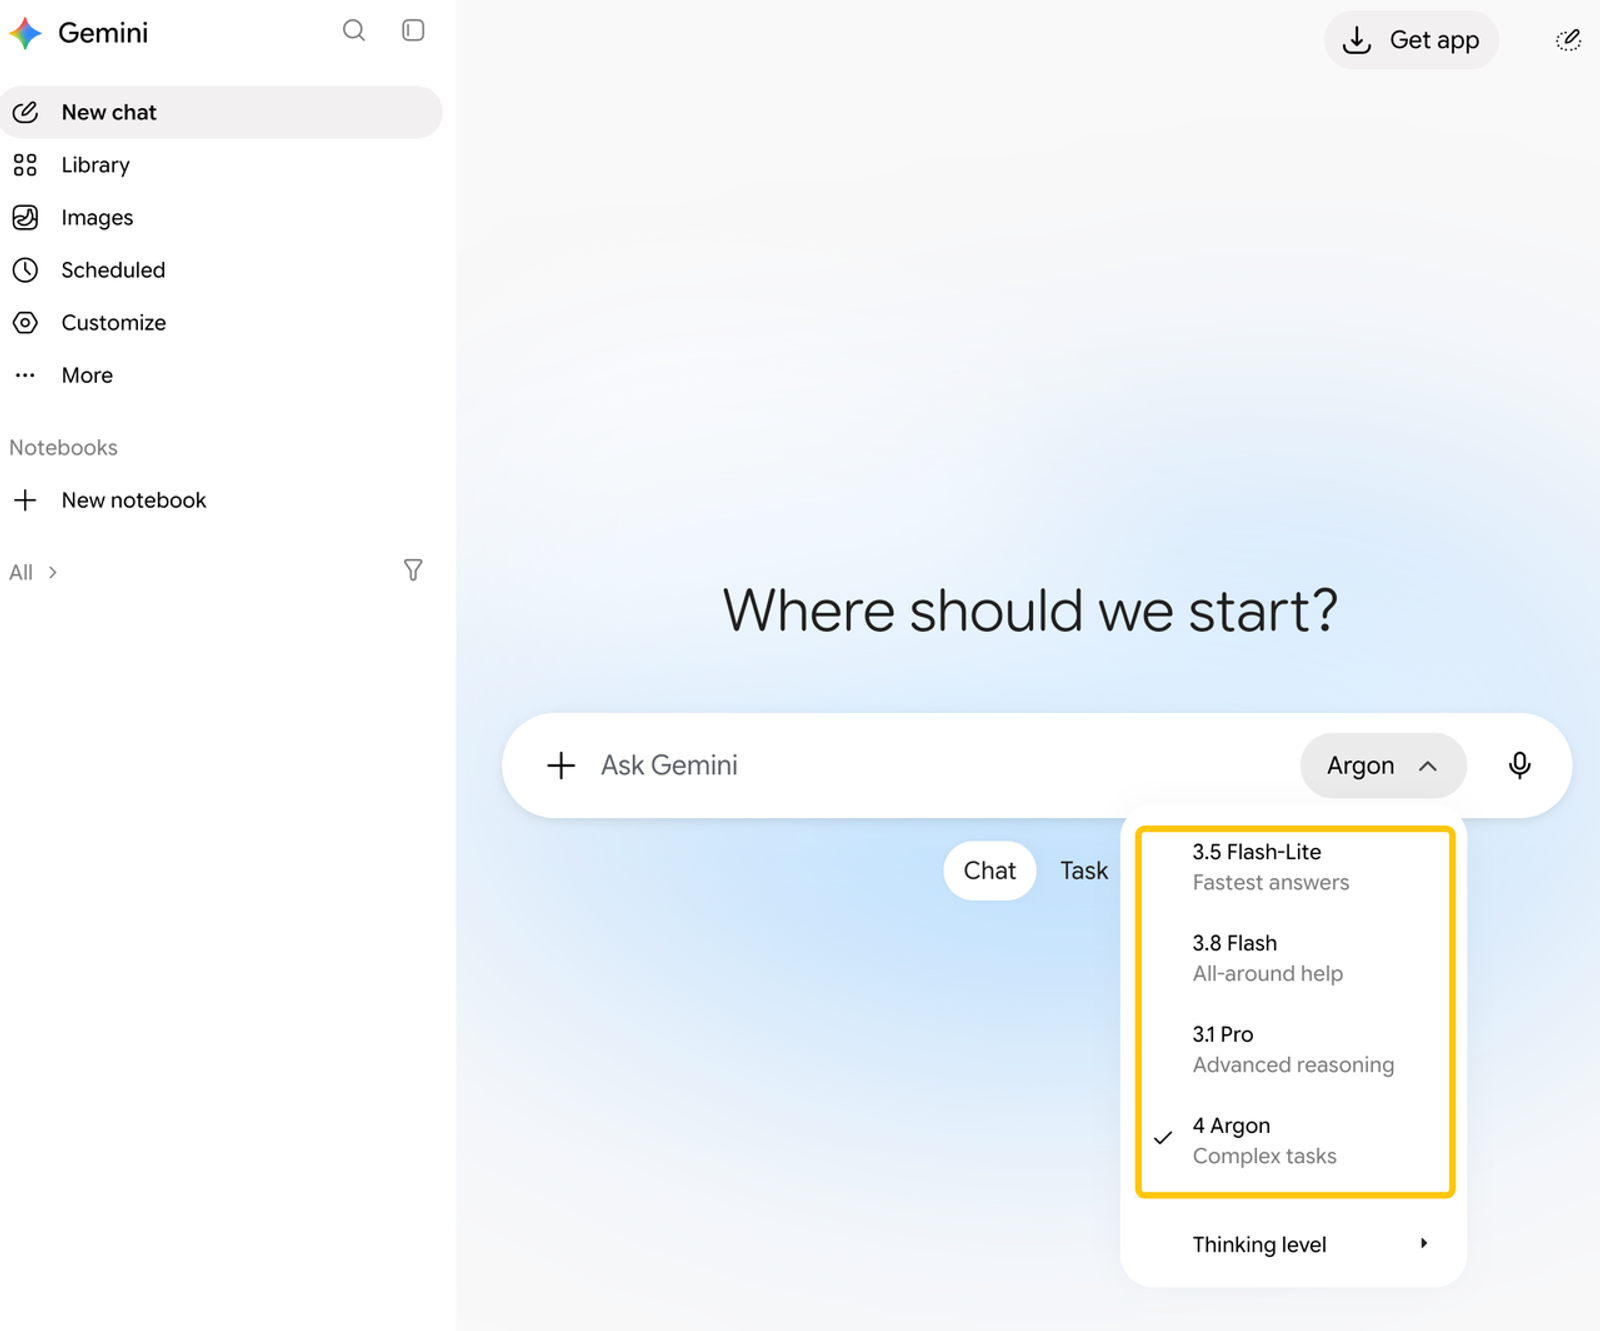Switch to the Task mode tab
The image size is (1600, 1331).
tap(1084, 871)
